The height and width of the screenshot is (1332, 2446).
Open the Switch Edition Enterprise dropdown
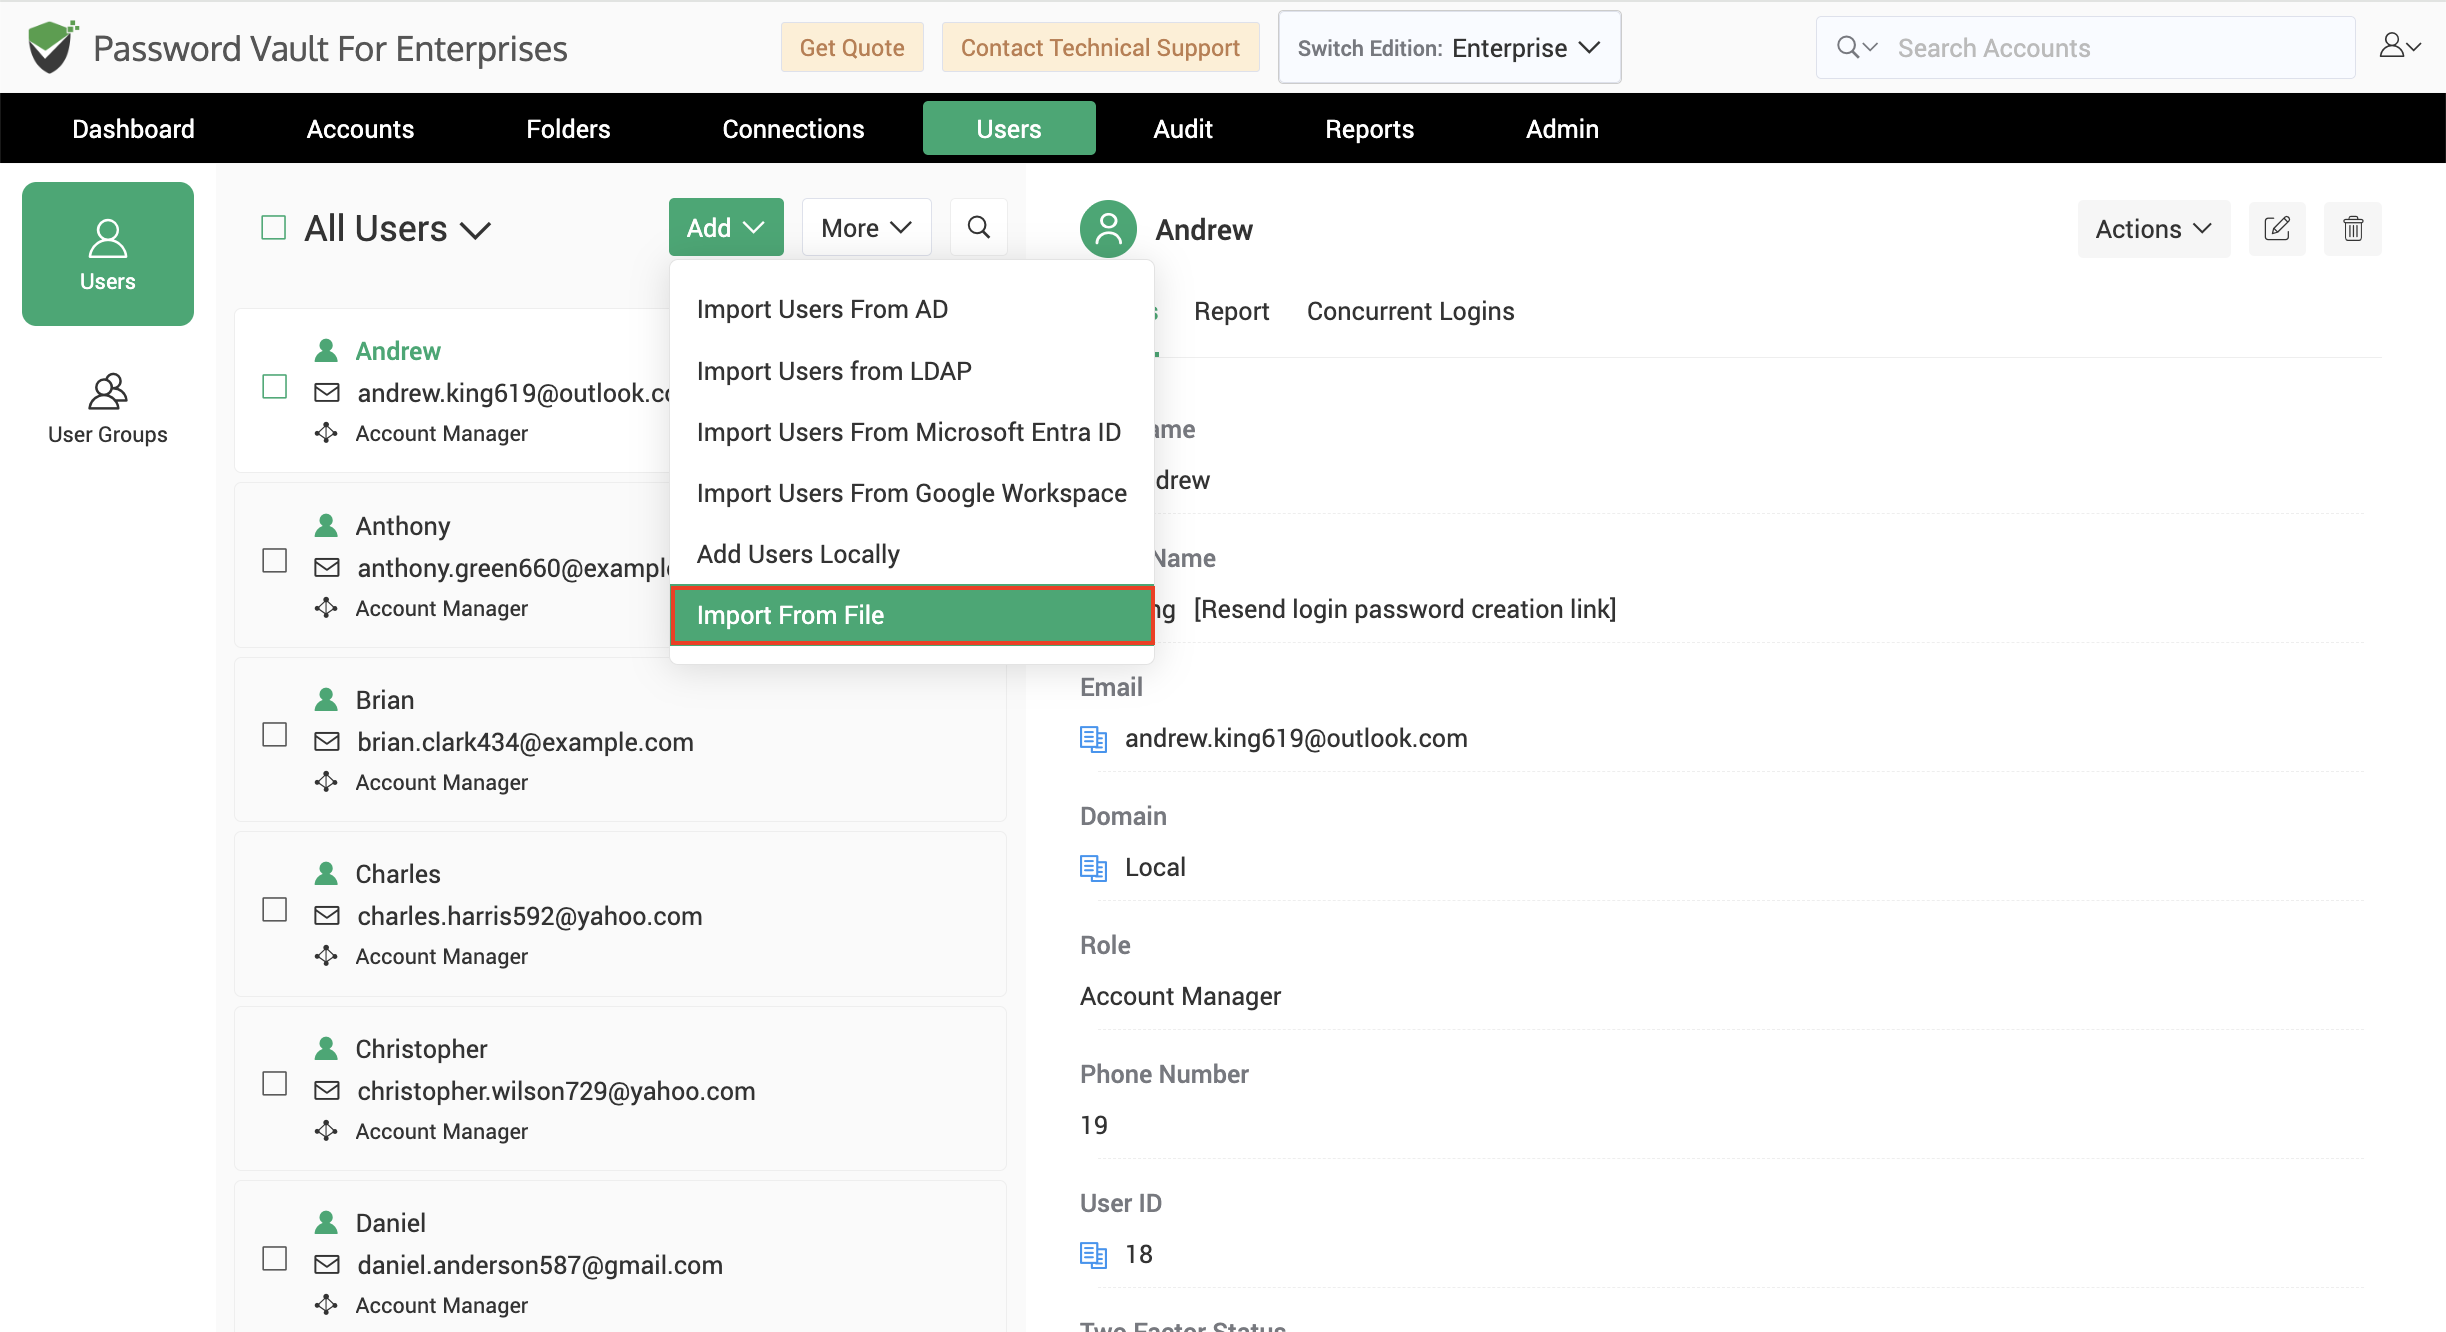[x=1449, y=47]
